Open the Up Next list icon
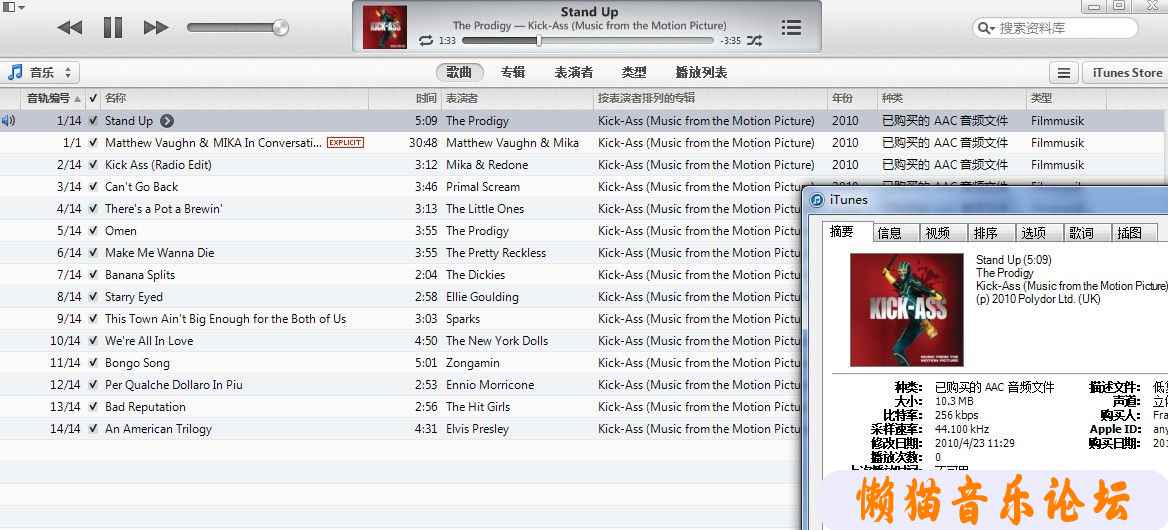The width and height of the screenshot is (1168, 530). click(791, 28)
